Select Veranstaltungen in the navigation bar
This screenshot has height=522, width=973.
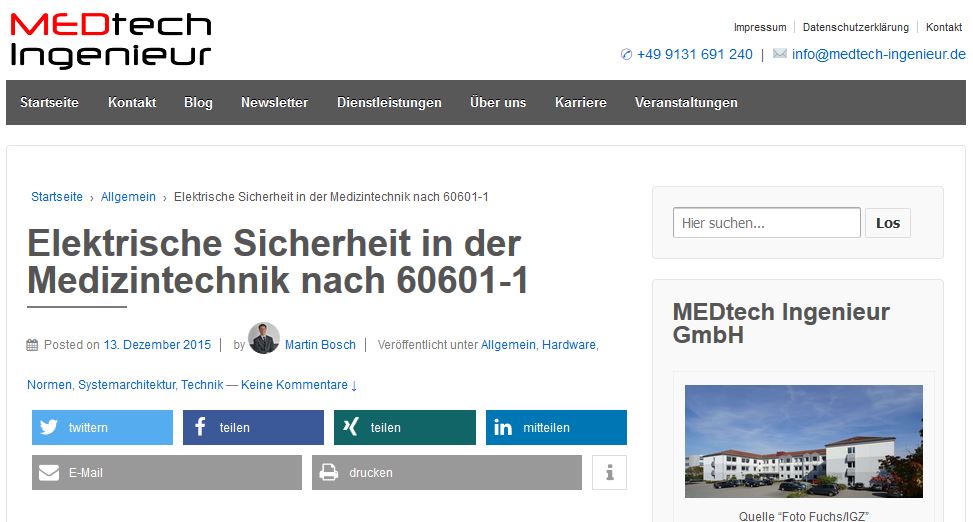(686, 102)
